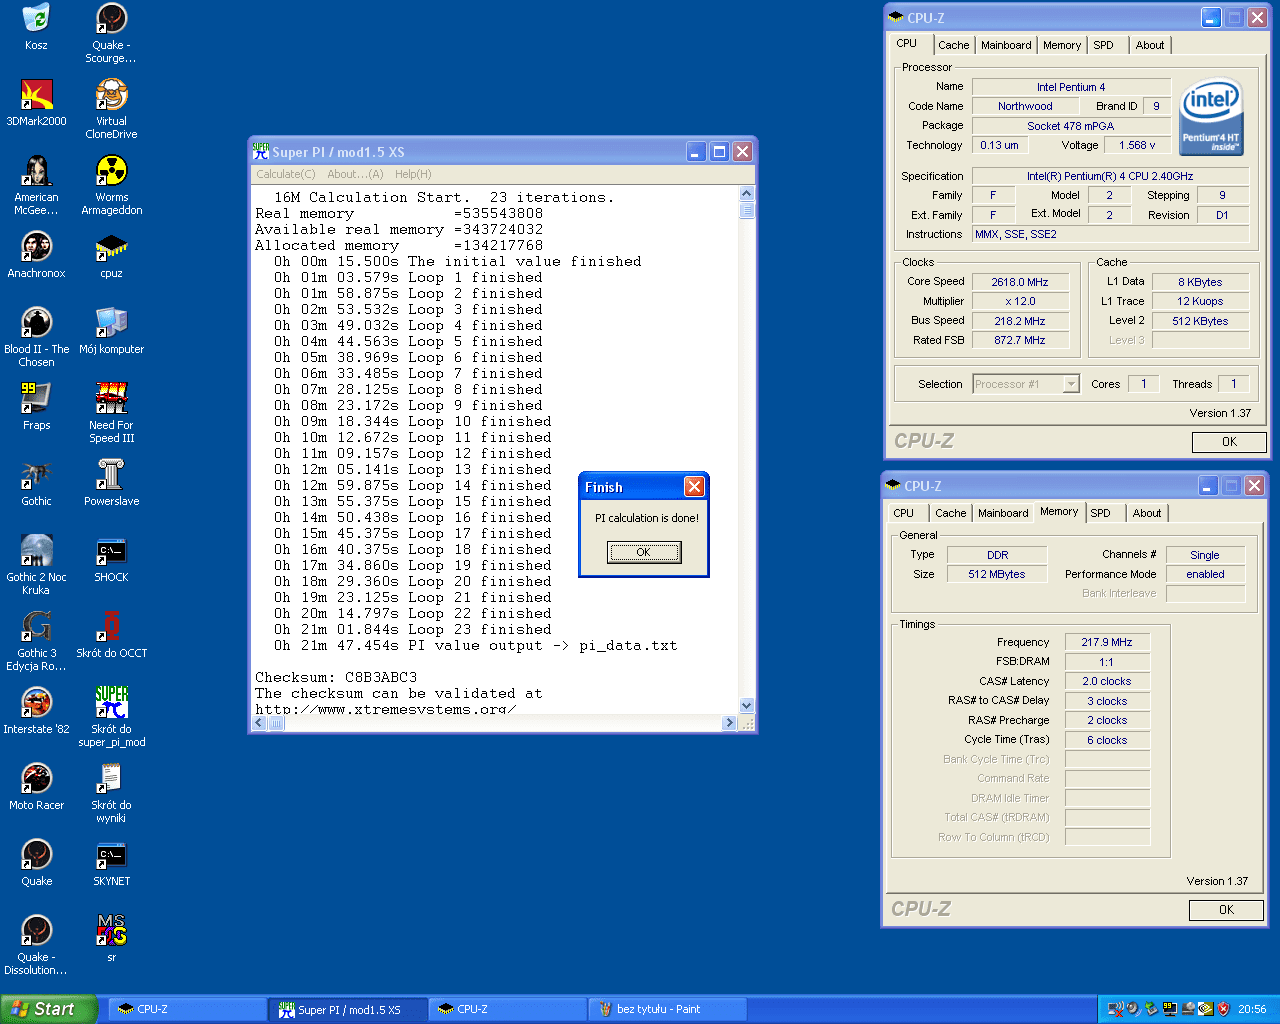Open Mainboard tab in upper CPU-Z window
Image resolution: width=1280 pixels, height=1024 pixels.
(x=1006, y=45)
